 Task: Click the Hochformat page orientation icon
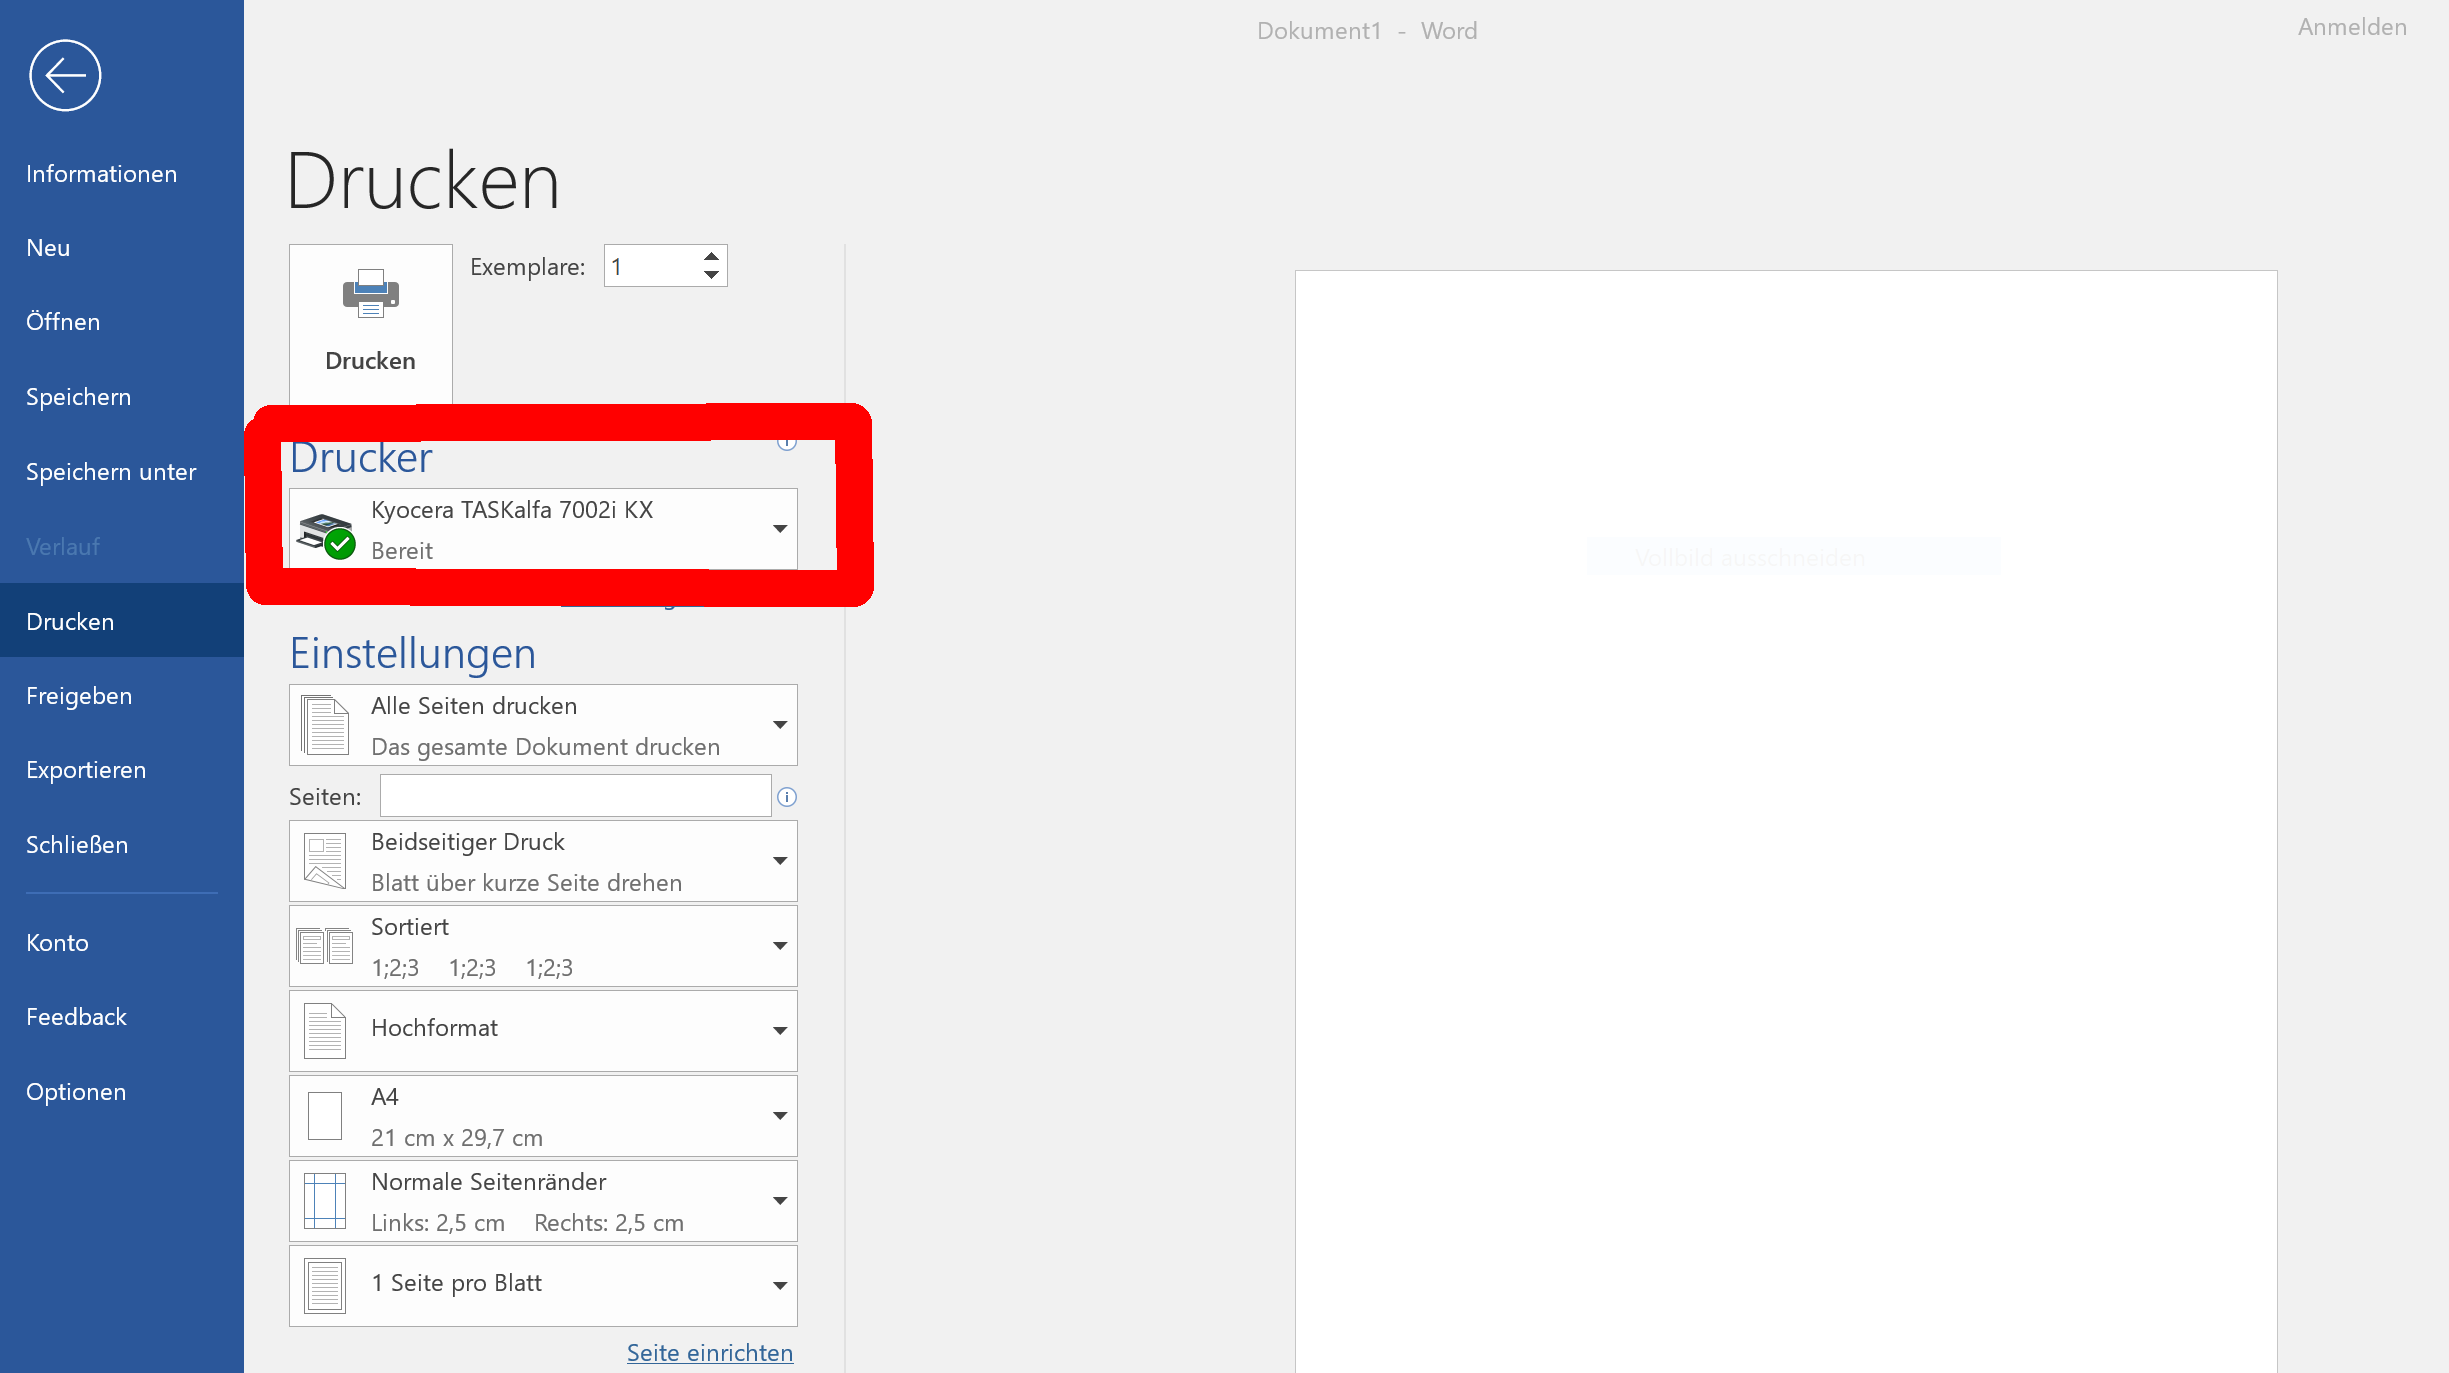pyautogui.click(x=325, y=1030)
